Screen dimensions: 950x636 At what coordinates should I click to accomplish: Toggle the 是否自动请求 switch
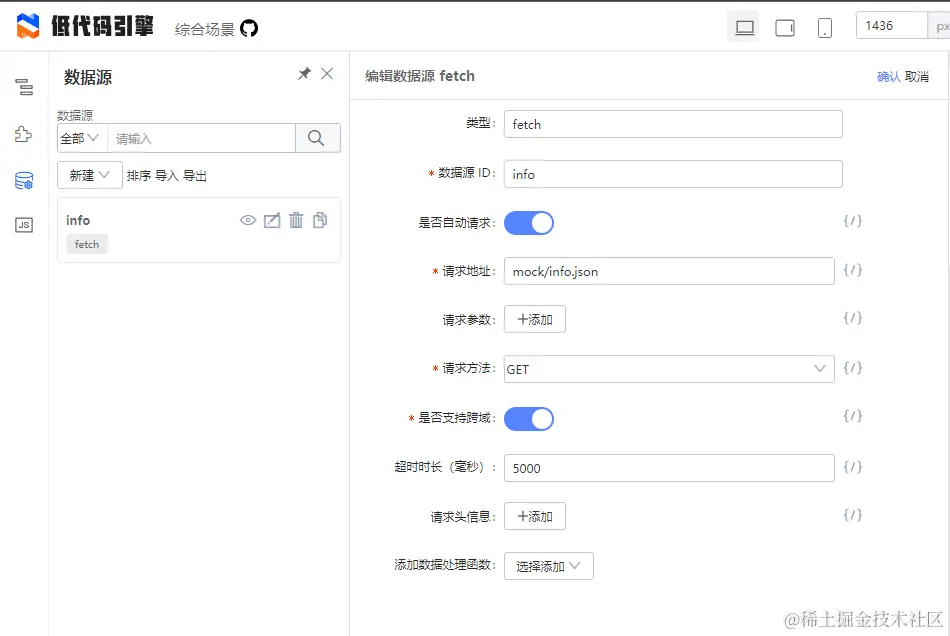click(x=529, y=223)
